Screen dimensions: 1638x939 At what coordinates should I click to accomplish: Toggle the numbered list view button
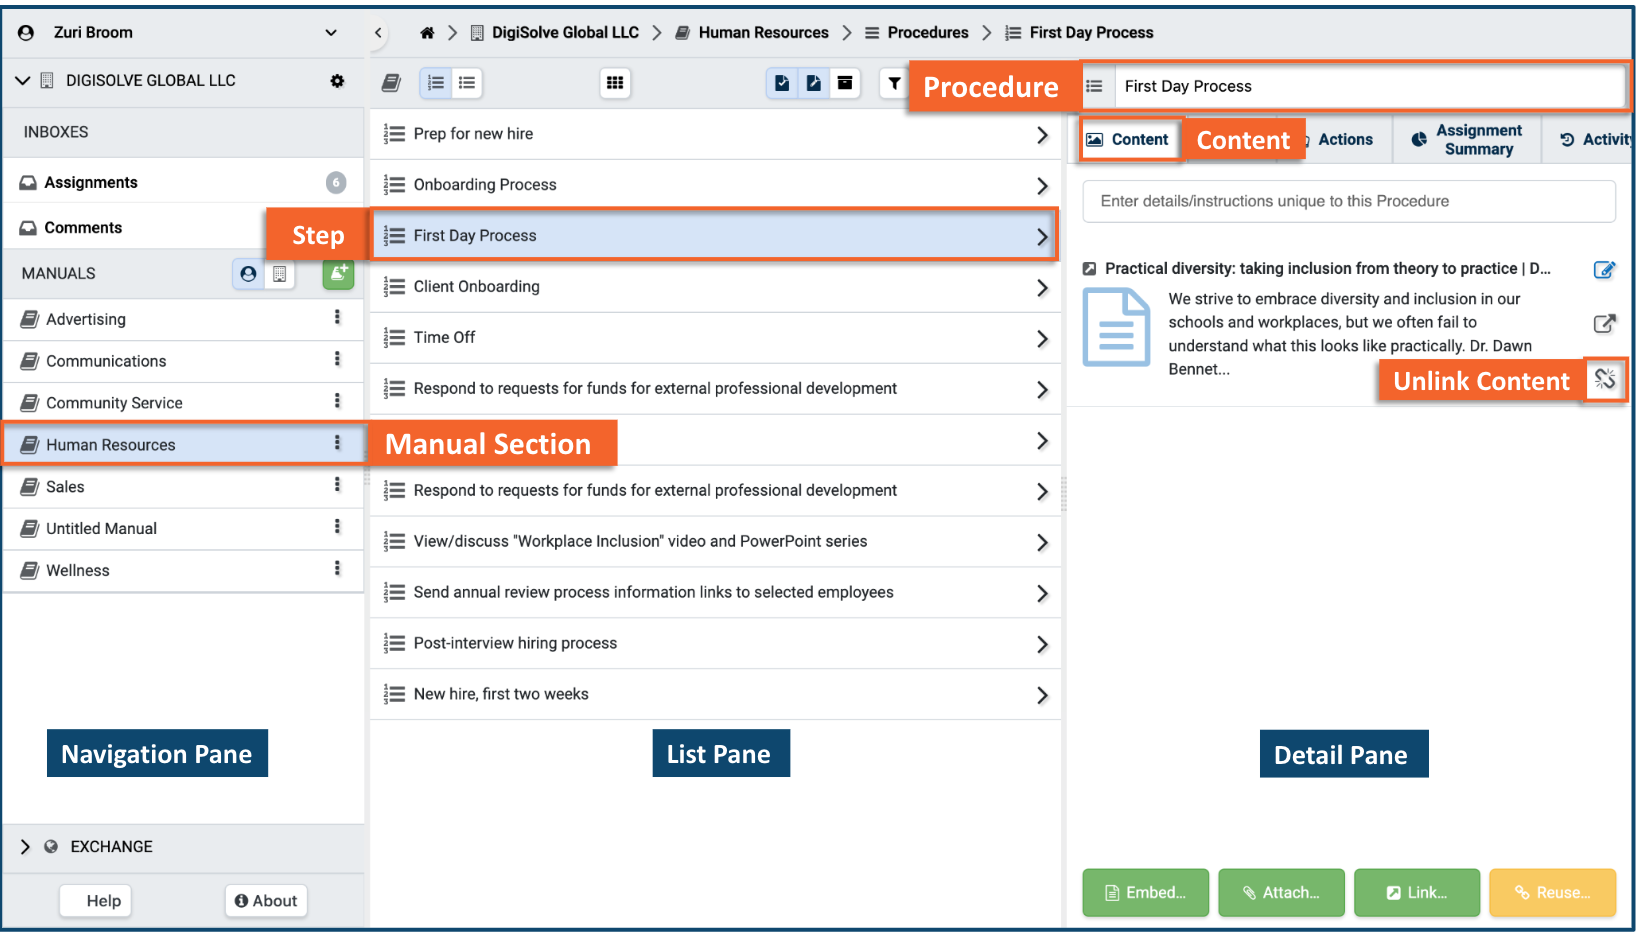tap(436, 83)
